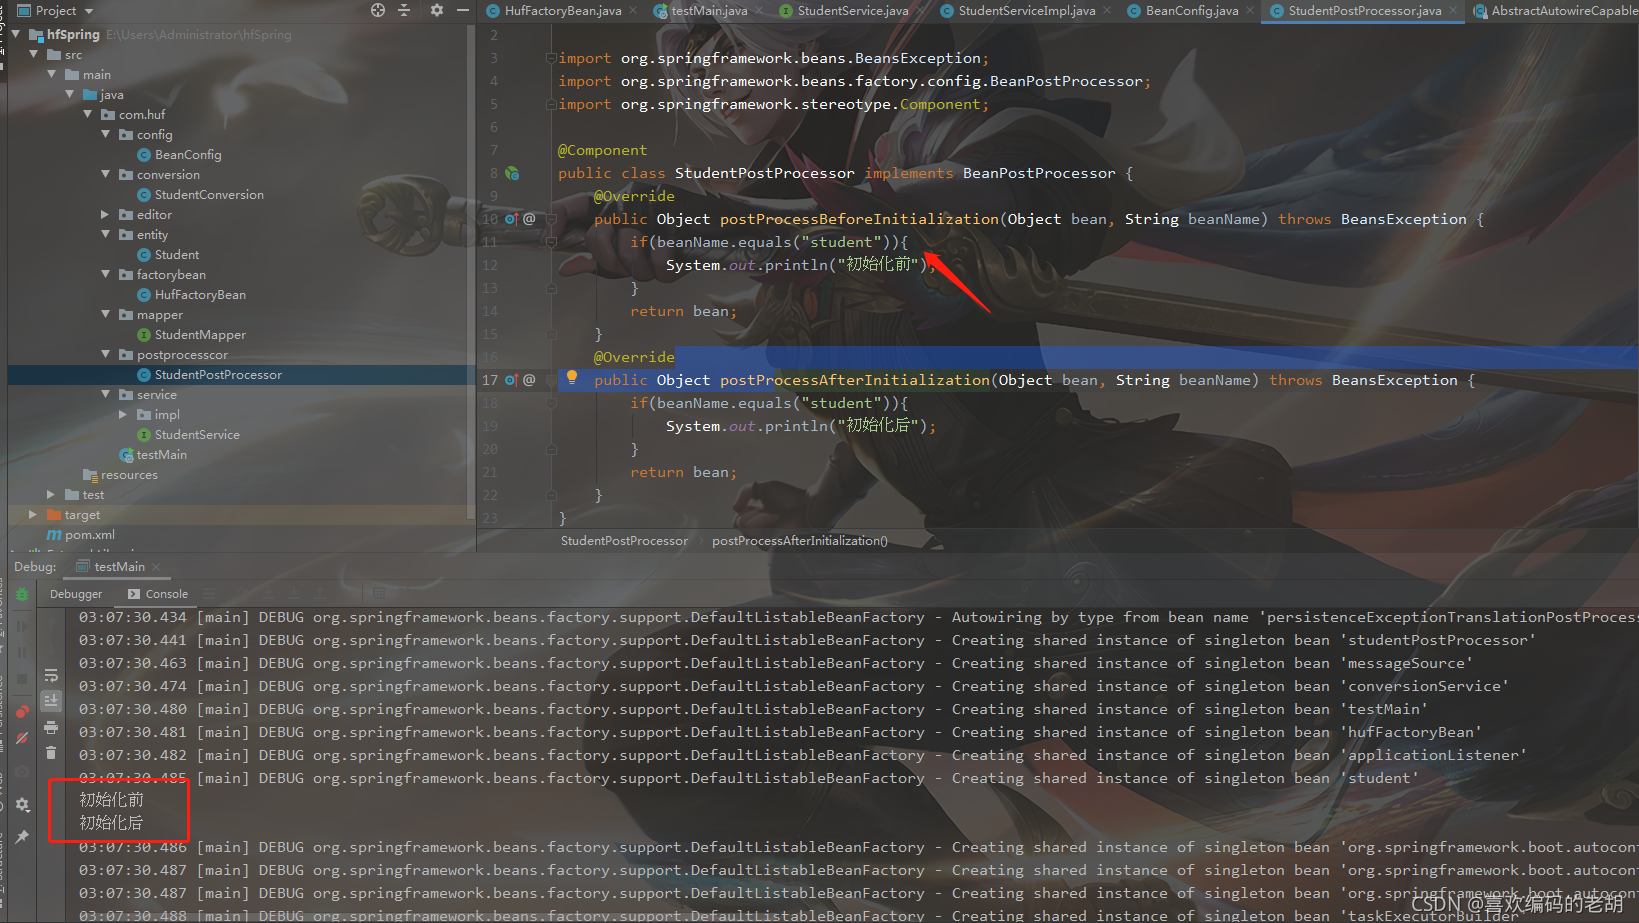Click the green bug Rerun debug icon
Viewport: 1639px width, 923px height.
[22, 594]
